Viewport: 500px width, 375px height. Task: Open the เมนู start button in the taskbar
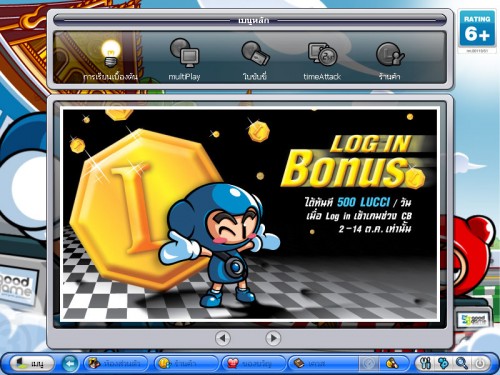(32, 363)
